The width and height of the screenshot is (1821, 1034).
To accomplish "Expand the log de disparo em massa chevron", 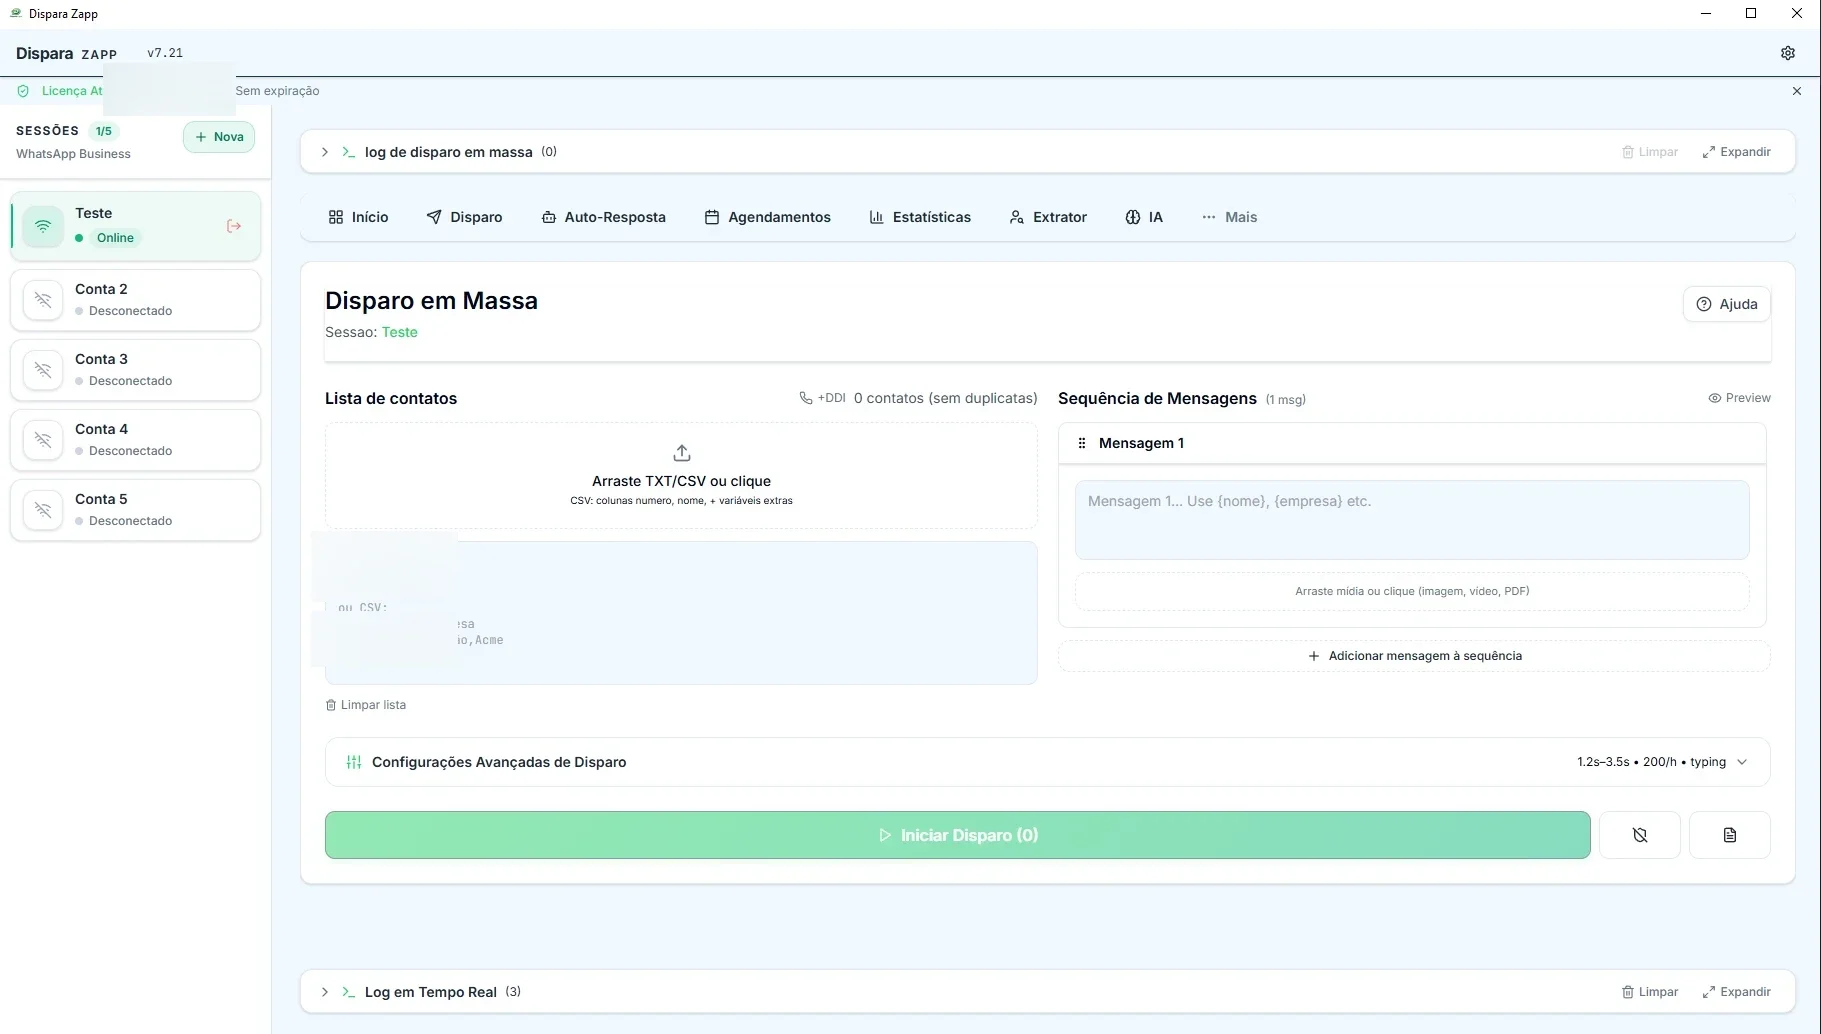I will tap(325, 152).
